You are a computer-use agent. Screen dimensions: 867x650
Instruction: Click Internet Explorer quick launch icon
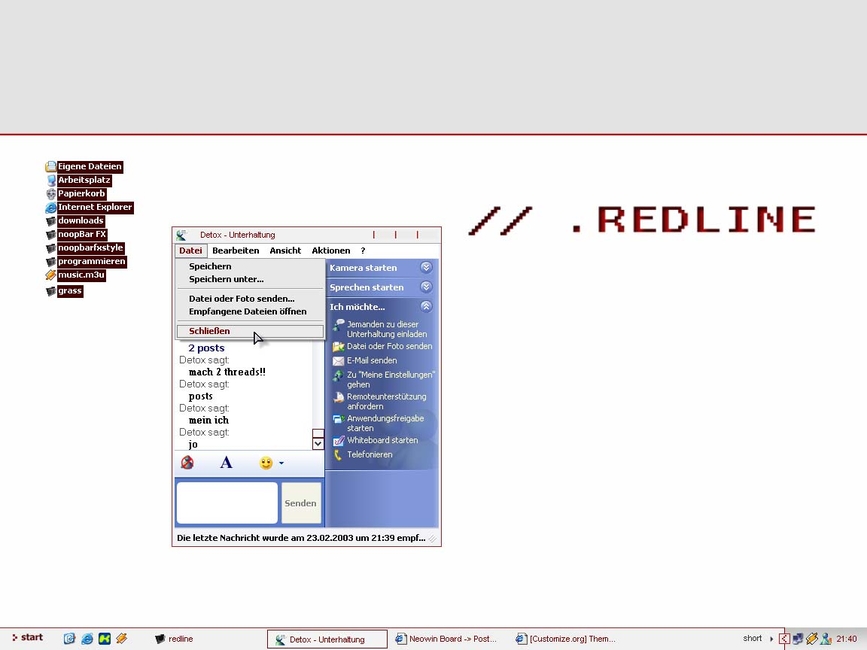click(87, 639)
